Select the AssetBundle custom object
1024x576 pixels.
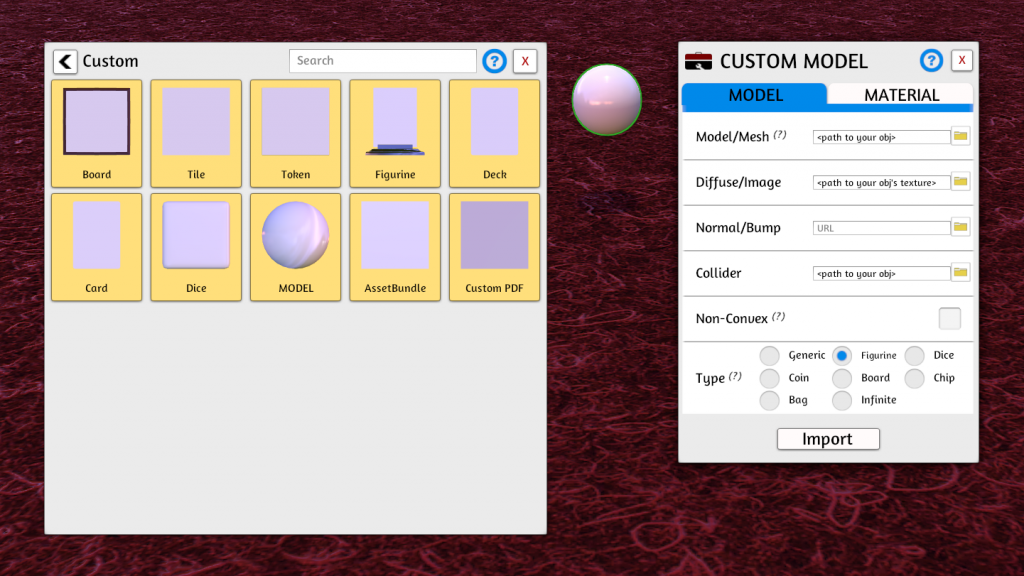click(x=395, y=246)
